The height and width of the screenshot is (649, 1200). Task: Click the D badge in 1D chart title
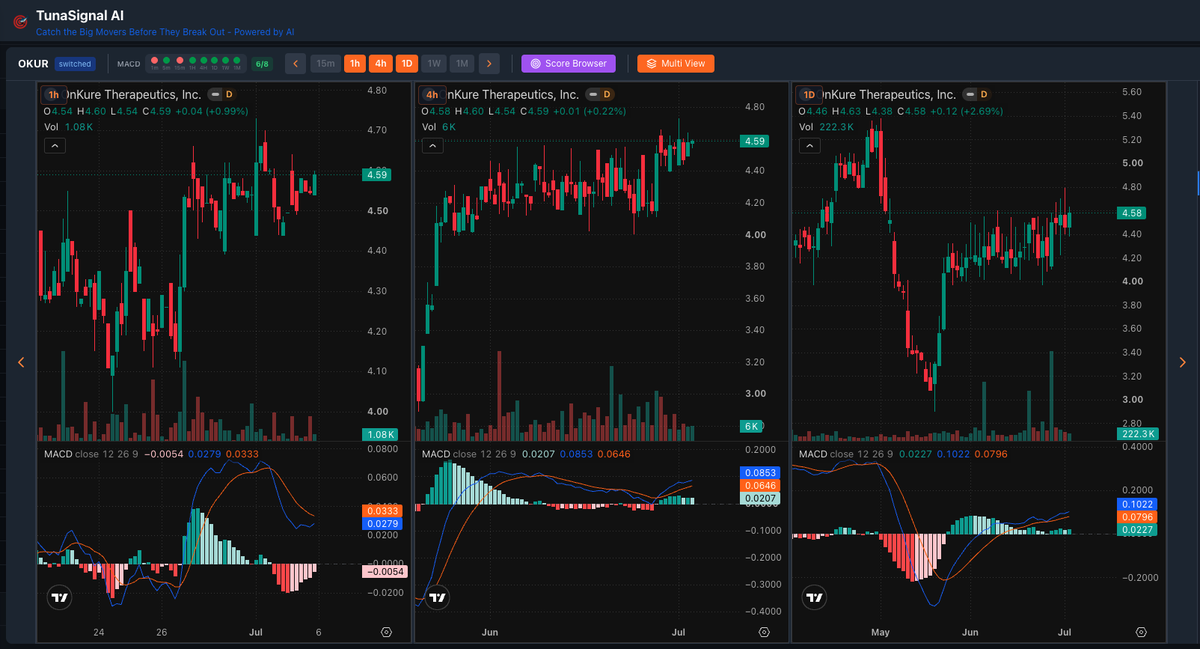tap(984, 94)
